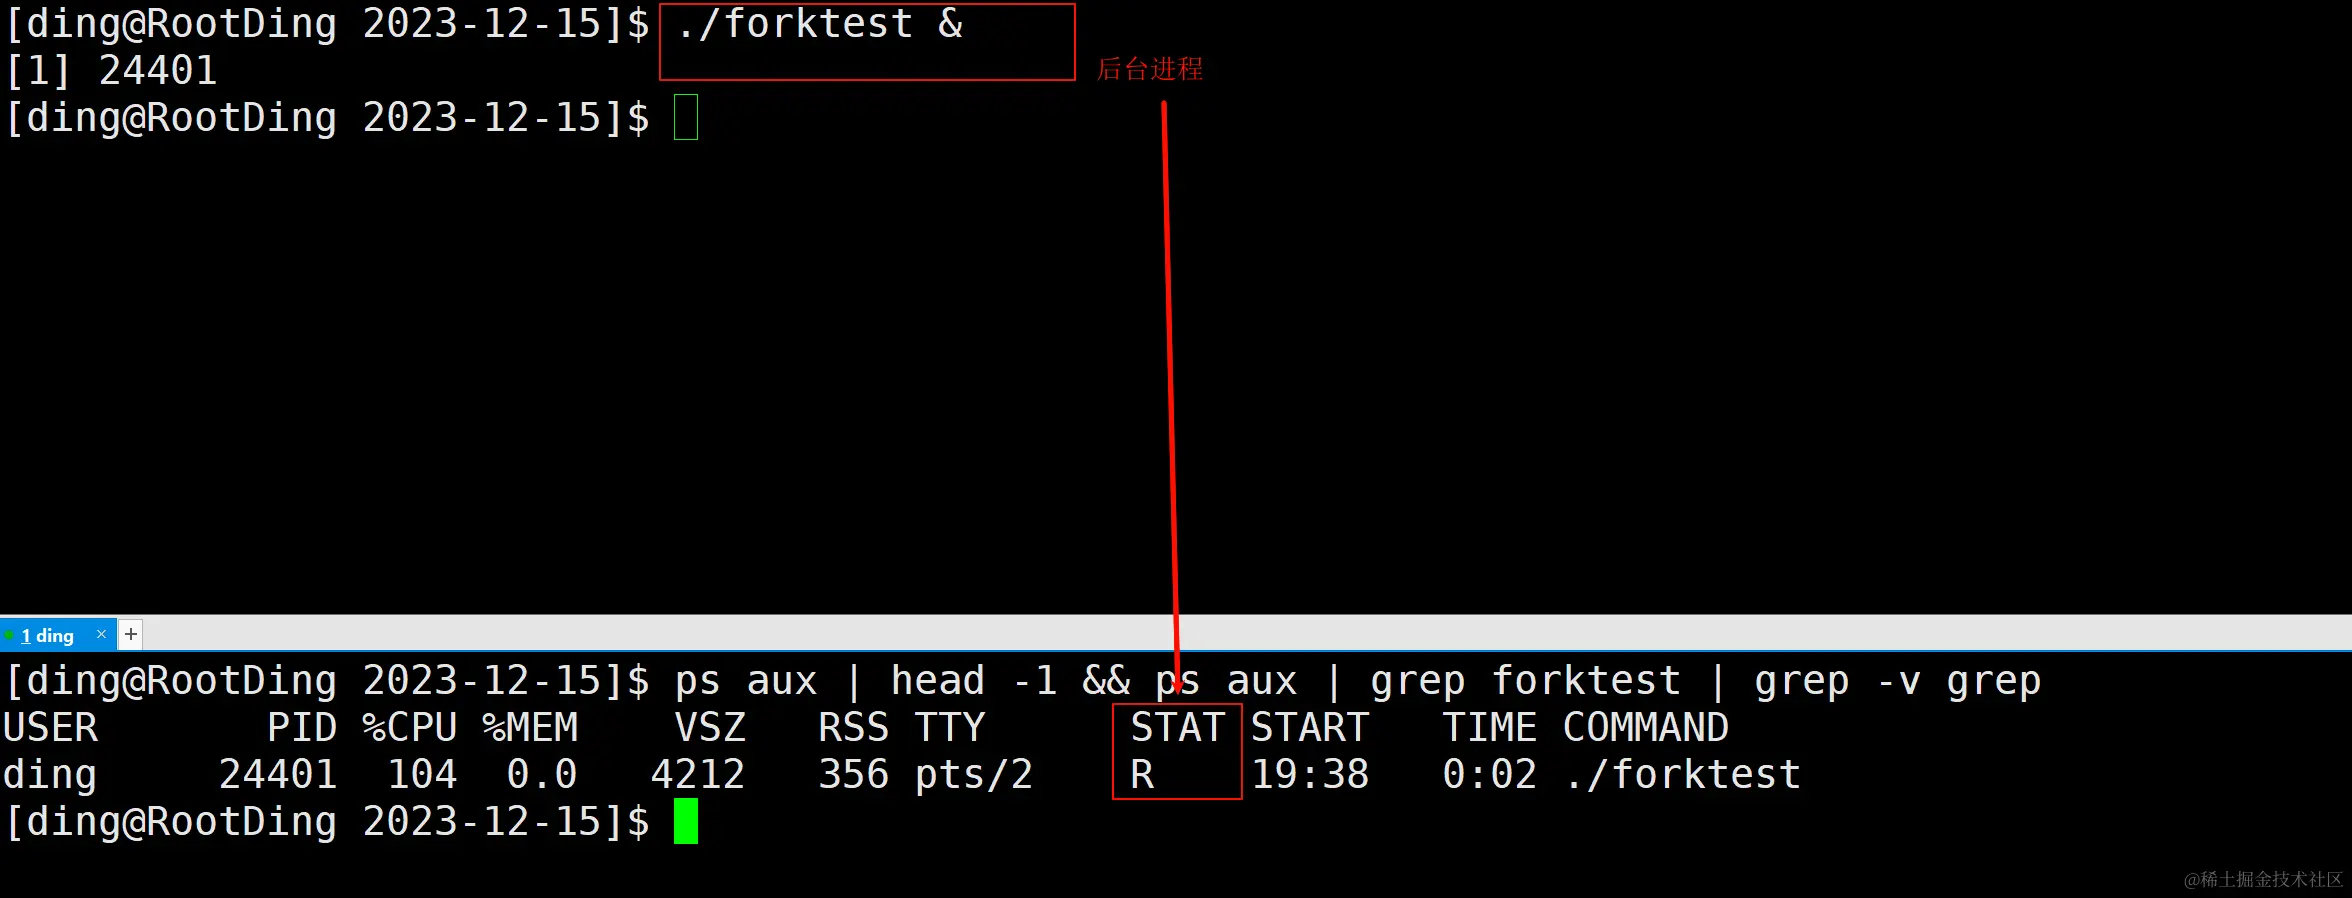Click the 'ding' user value in ps row
The height and width of the screenshot is (898, 2352).
pos(50,776)
